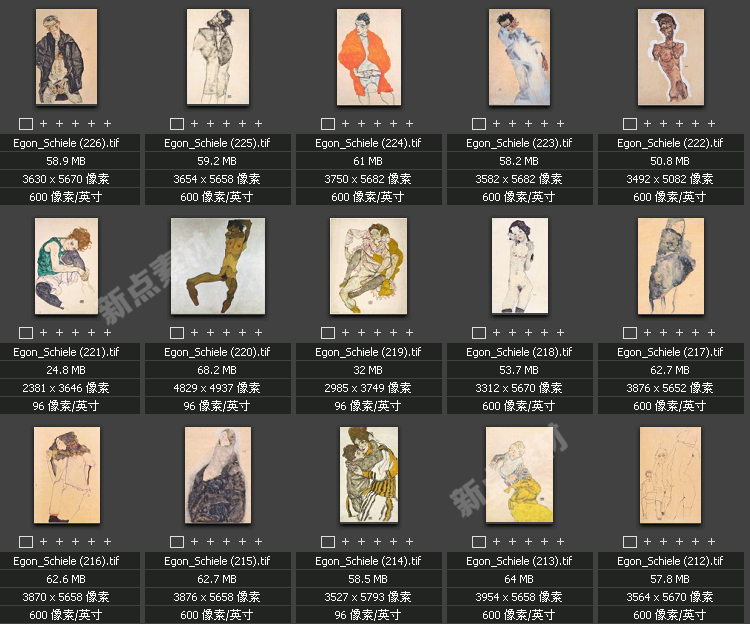The image size is (750, 624).
Task: Set fifth rating star for Egon_Schiele (220).tif
Action: coord(259,332)
